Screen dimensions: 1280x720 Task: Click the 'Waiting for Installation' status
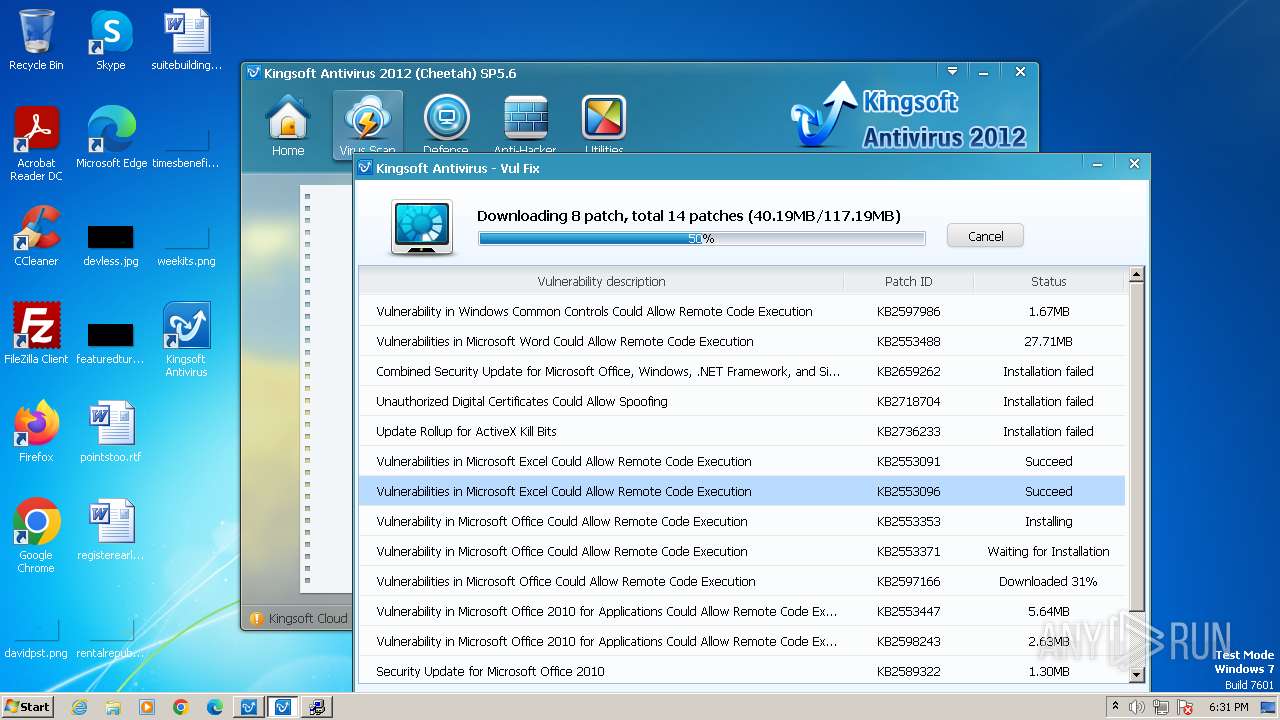click(x=1048, y=551)
